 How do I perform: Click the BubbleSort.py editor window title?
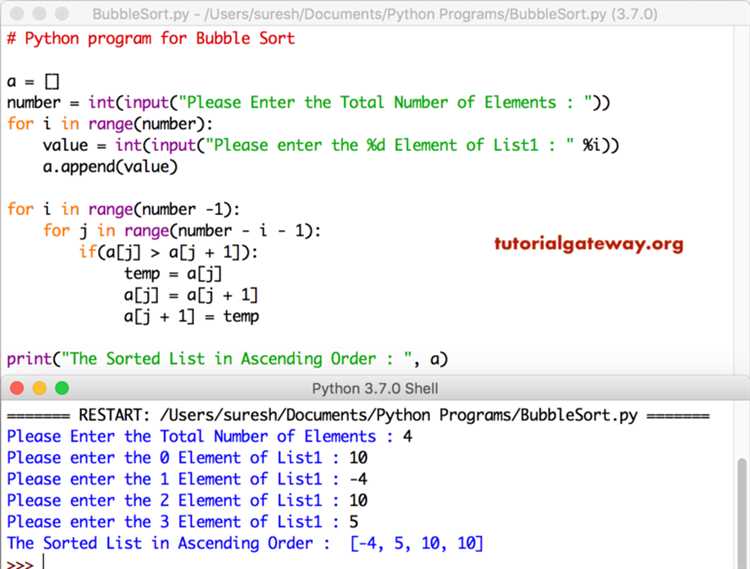click(375, 14)
